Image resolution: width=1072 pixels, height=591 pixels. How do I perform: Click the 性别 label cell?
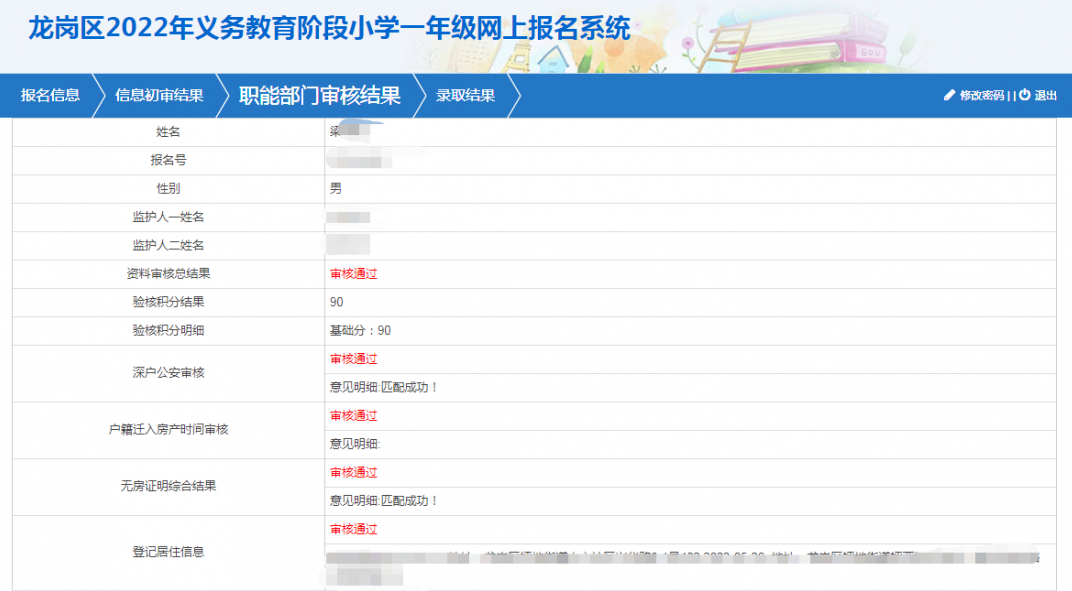[168, 189]
